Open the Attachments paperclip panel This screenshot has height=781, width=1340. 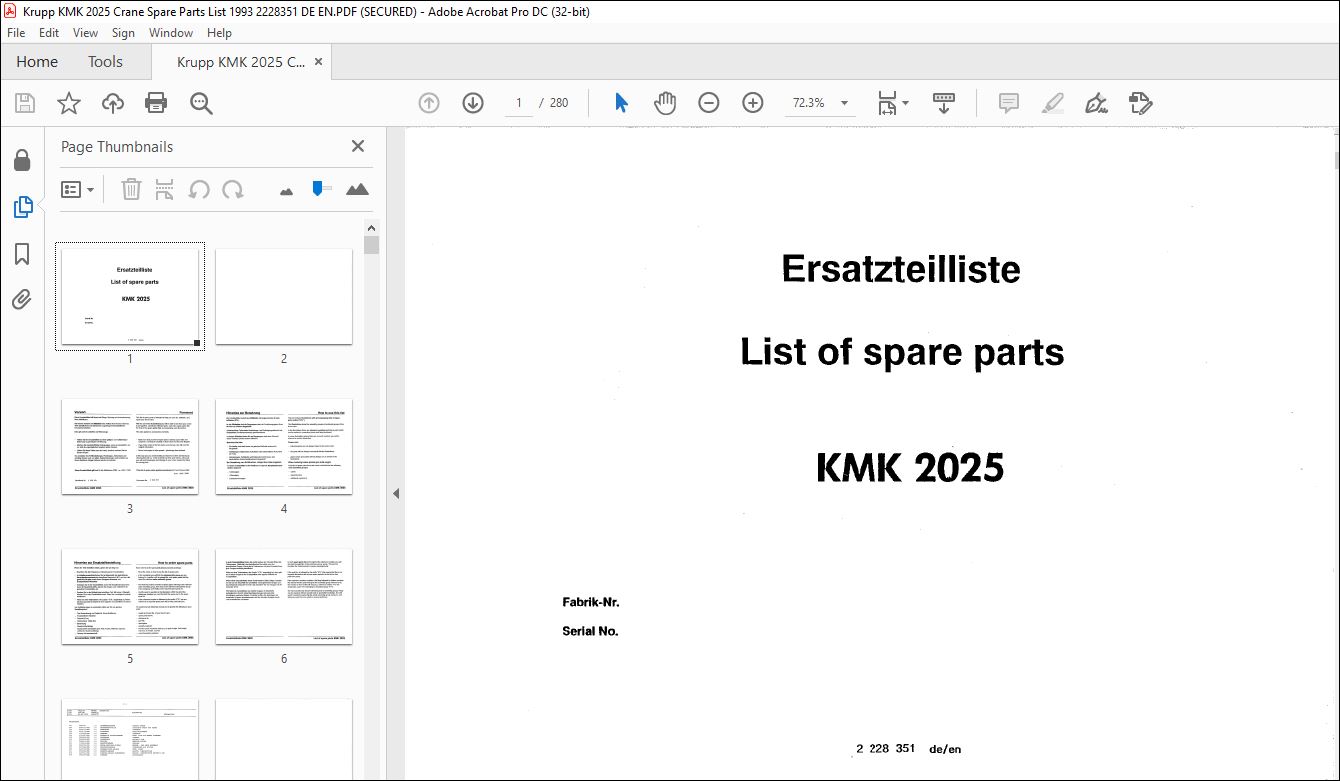click(x=22, y=299)
